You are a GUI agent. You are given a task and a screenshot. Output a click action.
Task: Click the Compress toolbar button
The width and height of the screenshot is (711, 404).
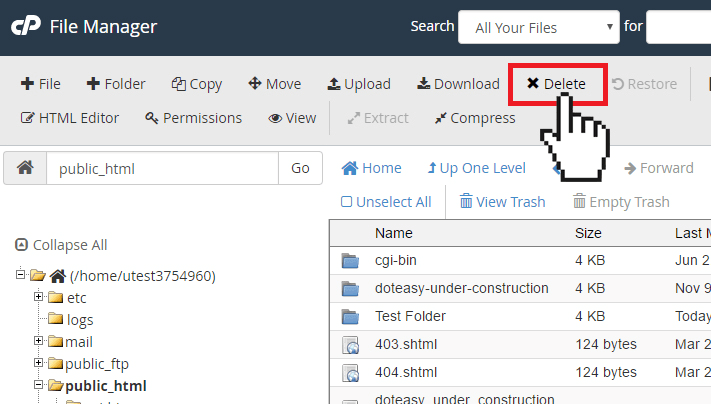[x=475, y=118]
